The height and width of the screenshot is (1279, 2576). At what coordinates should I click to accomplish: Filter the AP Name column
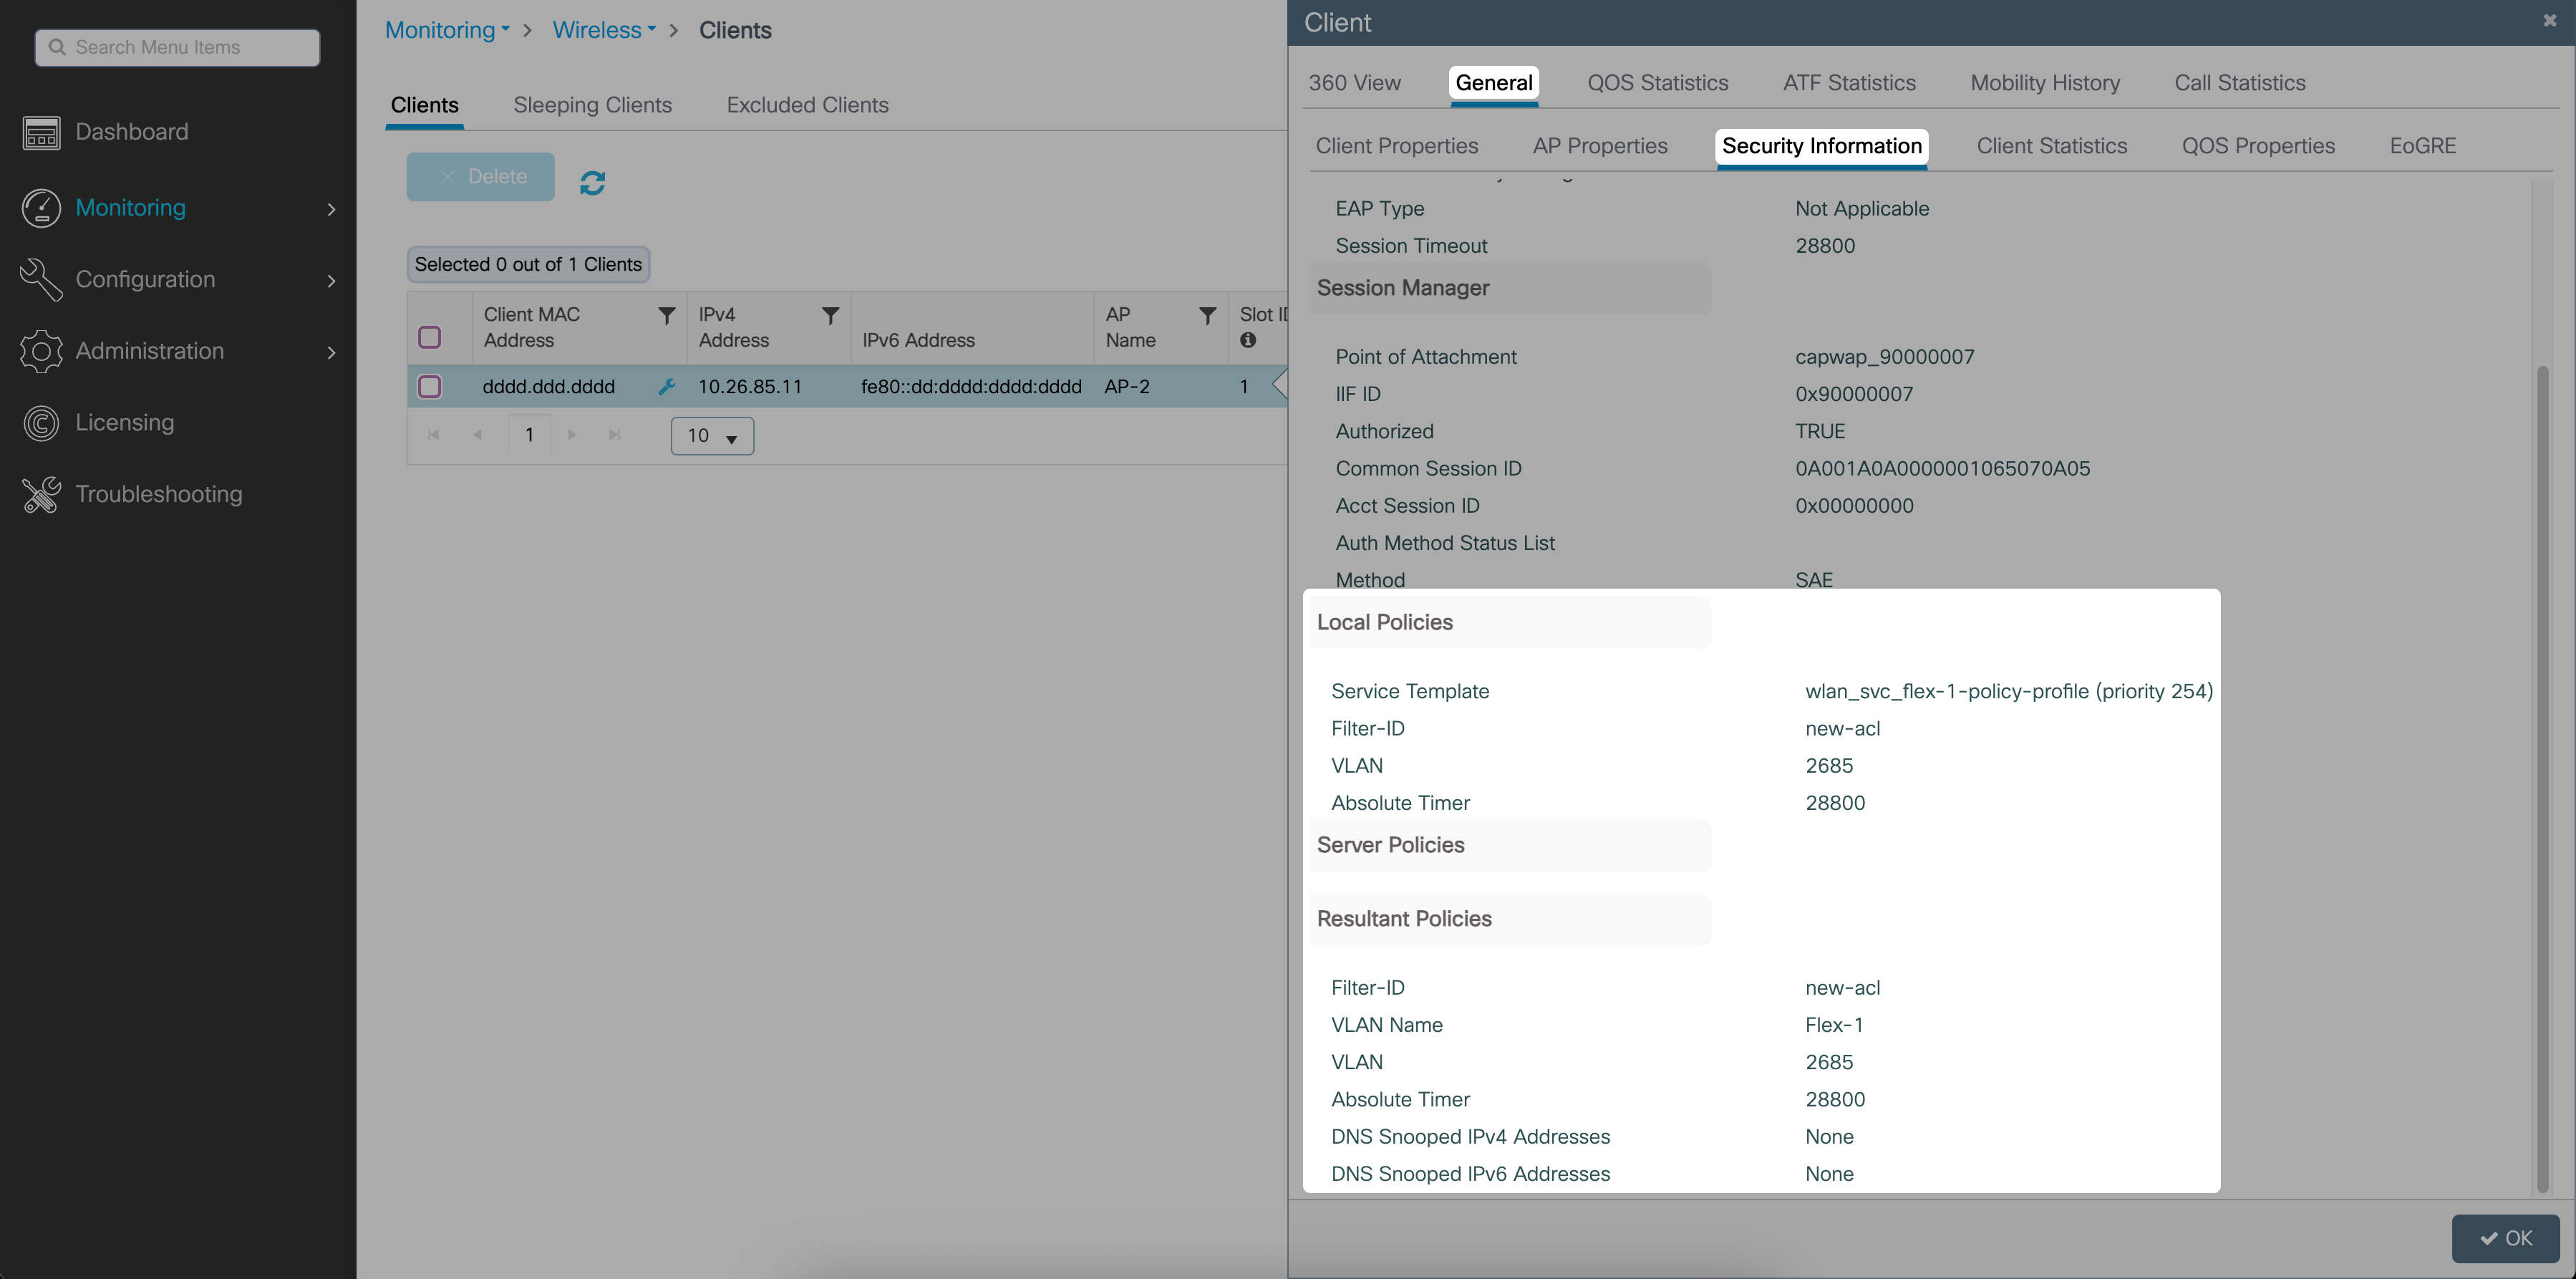(x=1207, y=316)
